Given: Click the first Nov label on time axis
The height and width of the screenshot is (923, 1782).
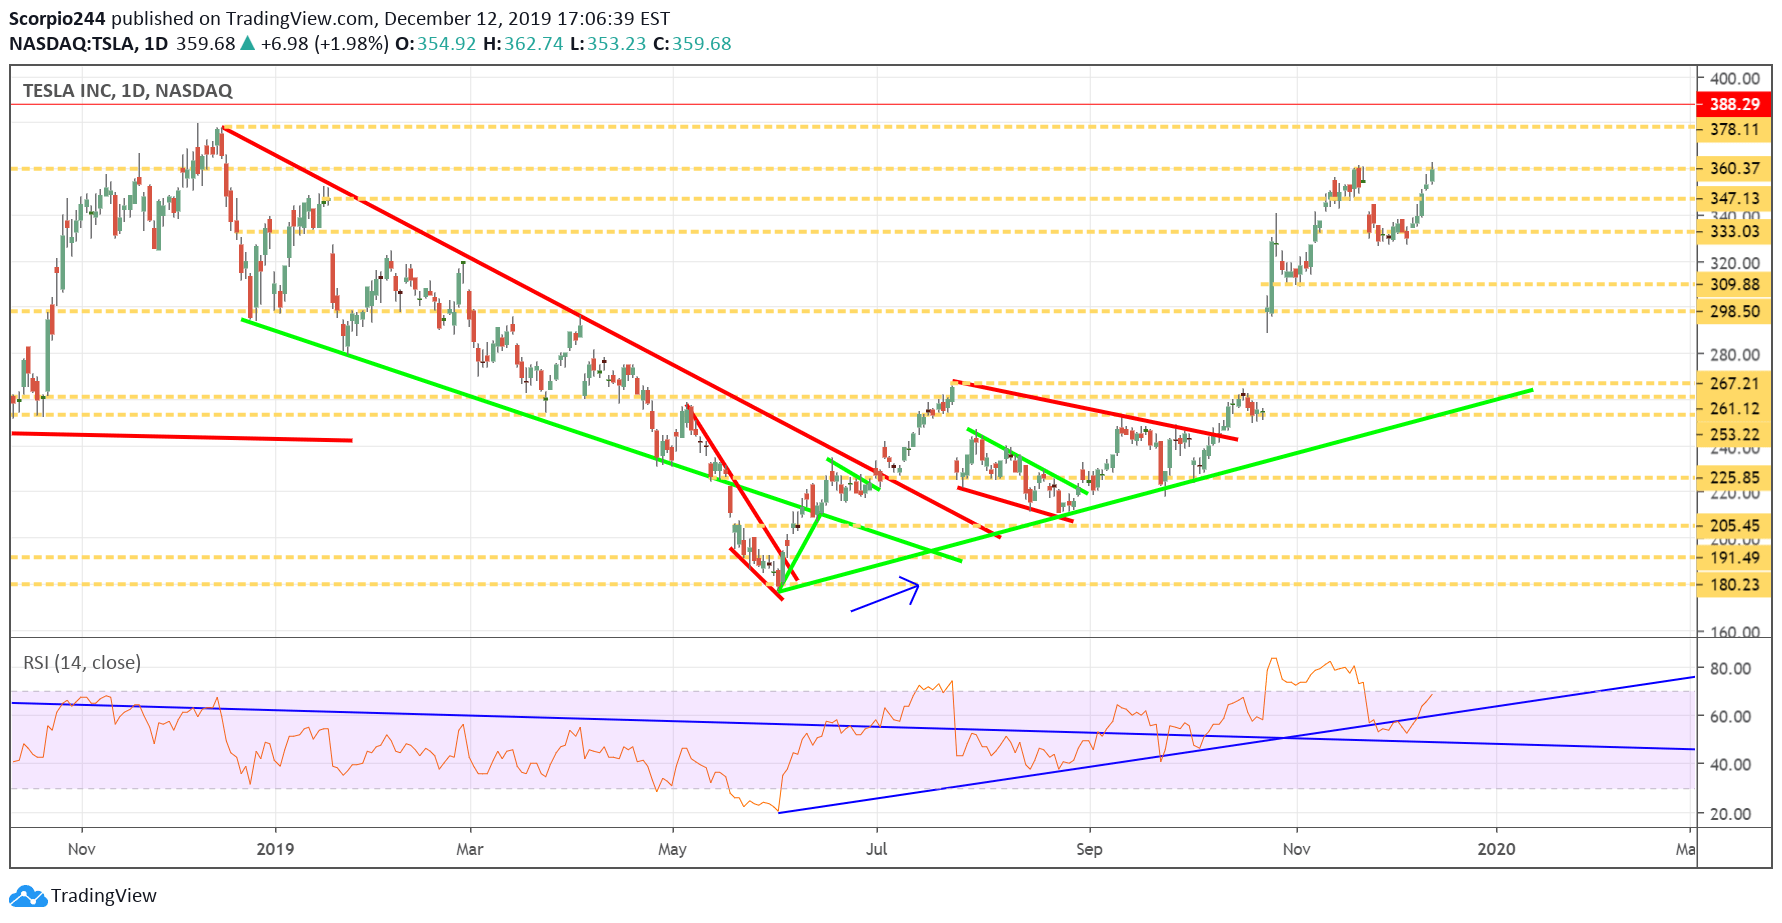Looking at the screenshot, I should click(81, 849).
